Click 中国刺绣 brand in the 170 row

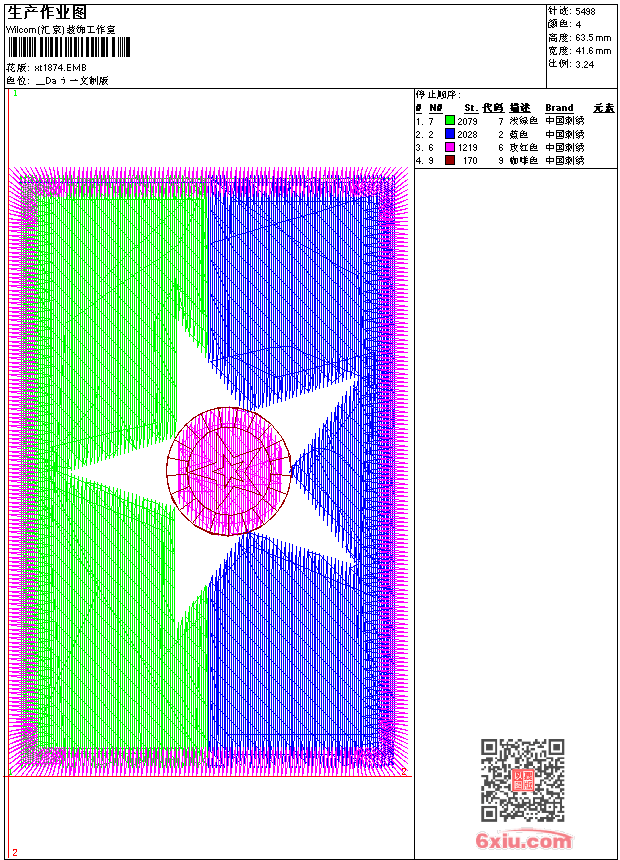coord(565,160)
